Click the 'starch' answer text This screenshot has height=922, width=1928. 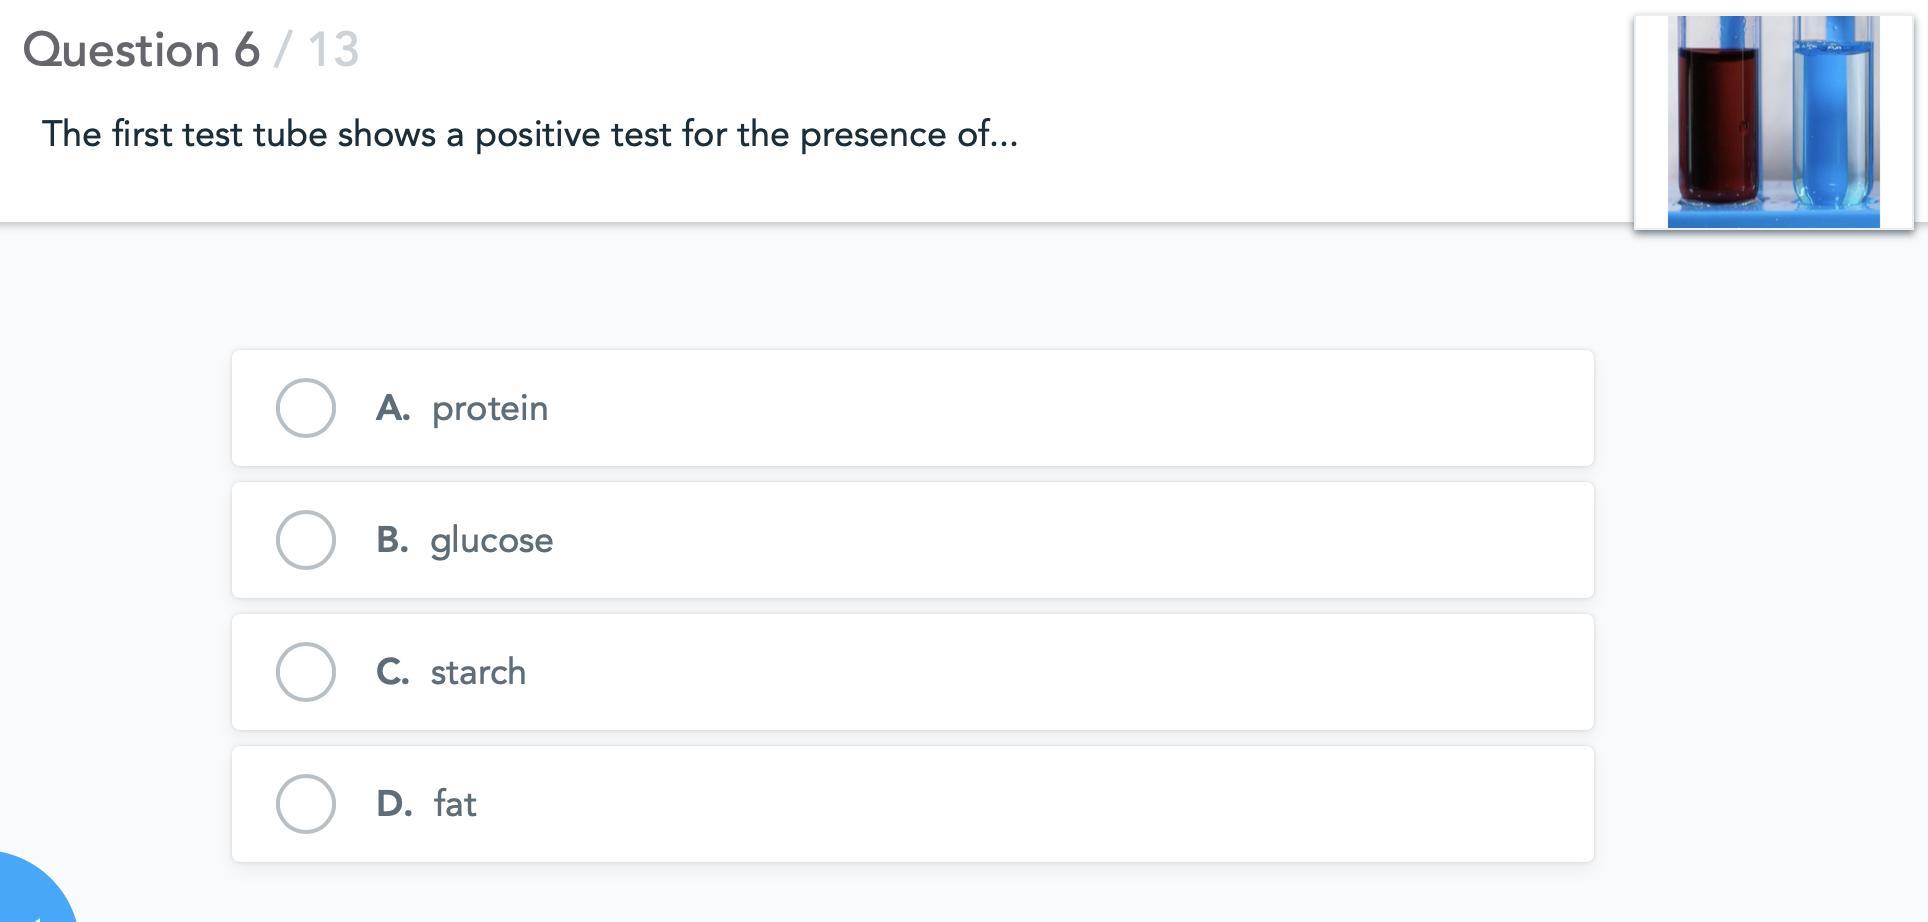pos(478,672)
